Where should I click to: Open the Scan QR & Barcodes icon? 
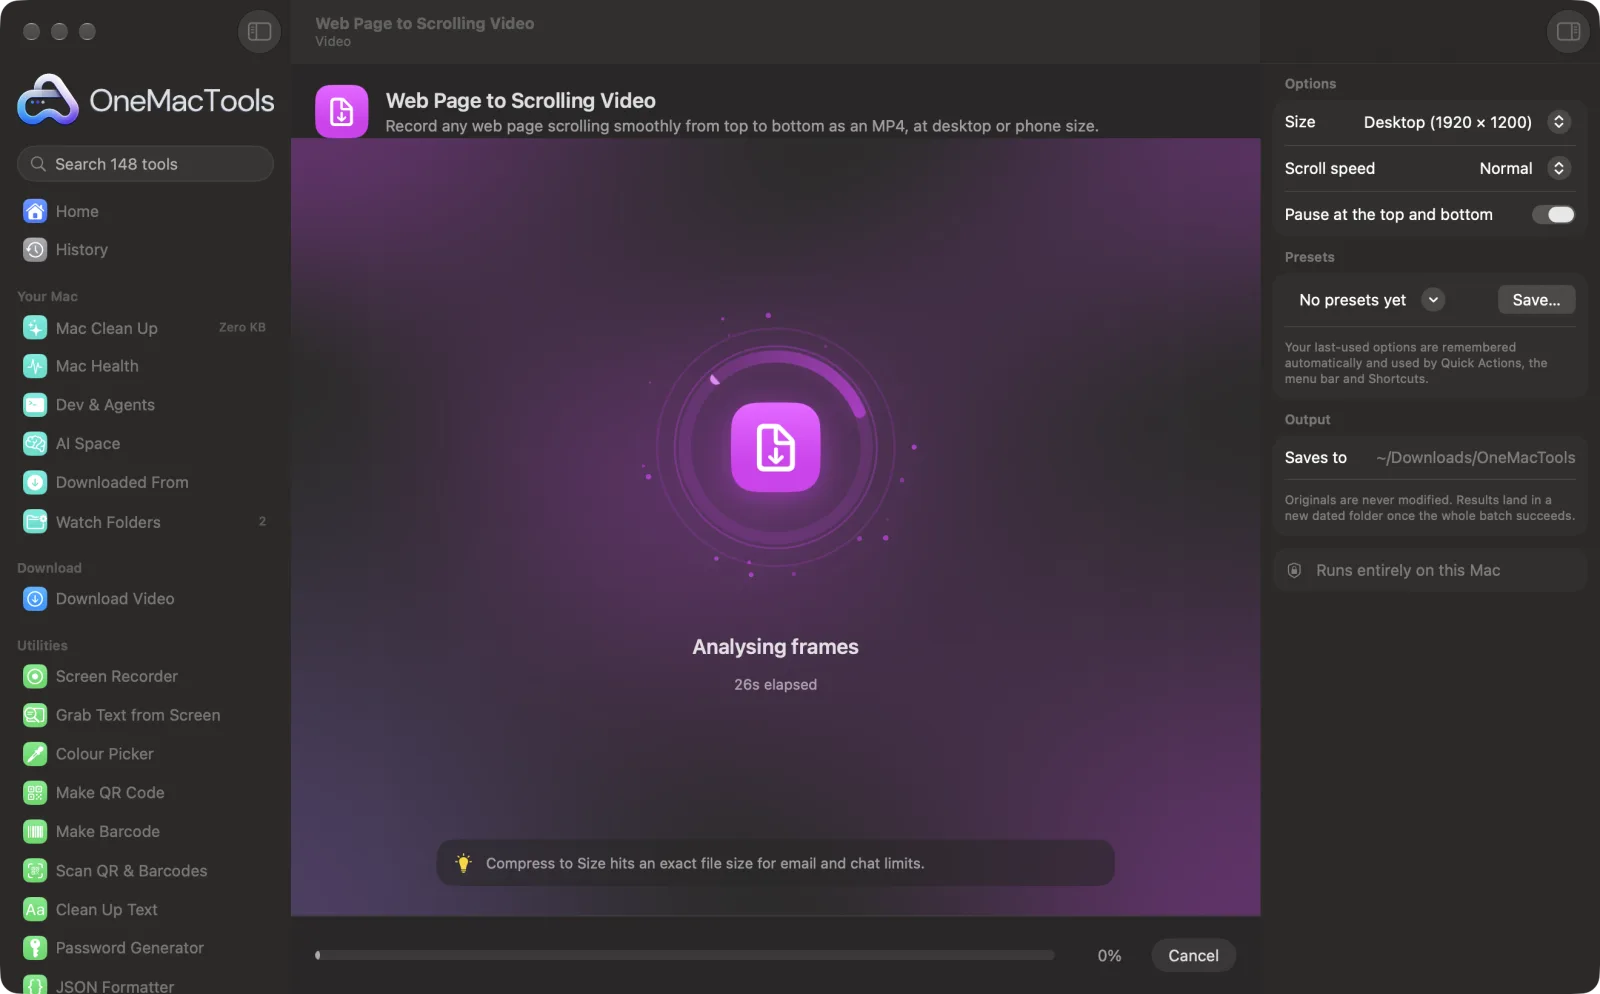click(x=35, y=870)
